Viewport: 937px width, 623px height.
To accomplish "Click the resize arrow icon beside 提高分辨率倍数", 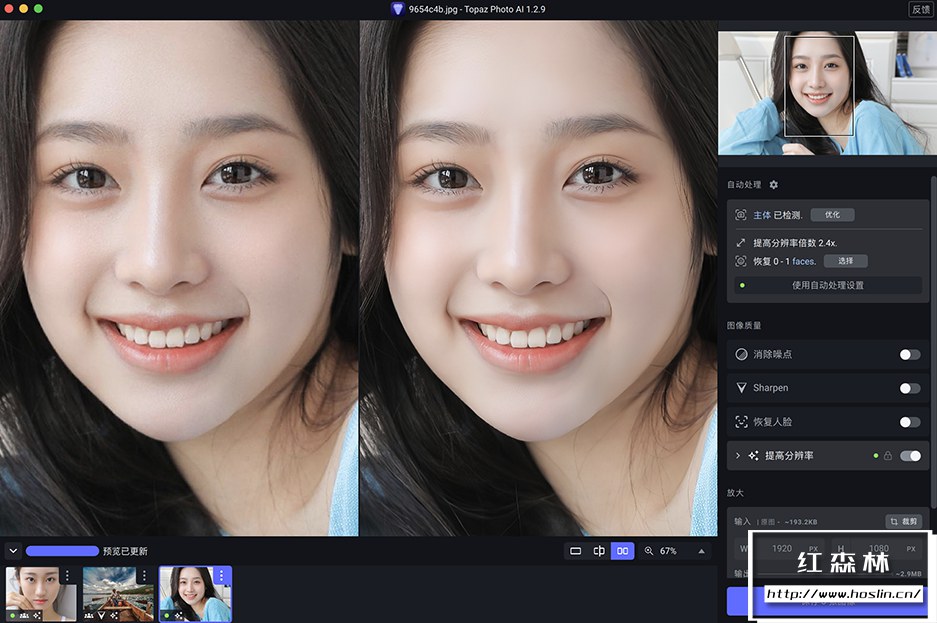I will (740, 243).
